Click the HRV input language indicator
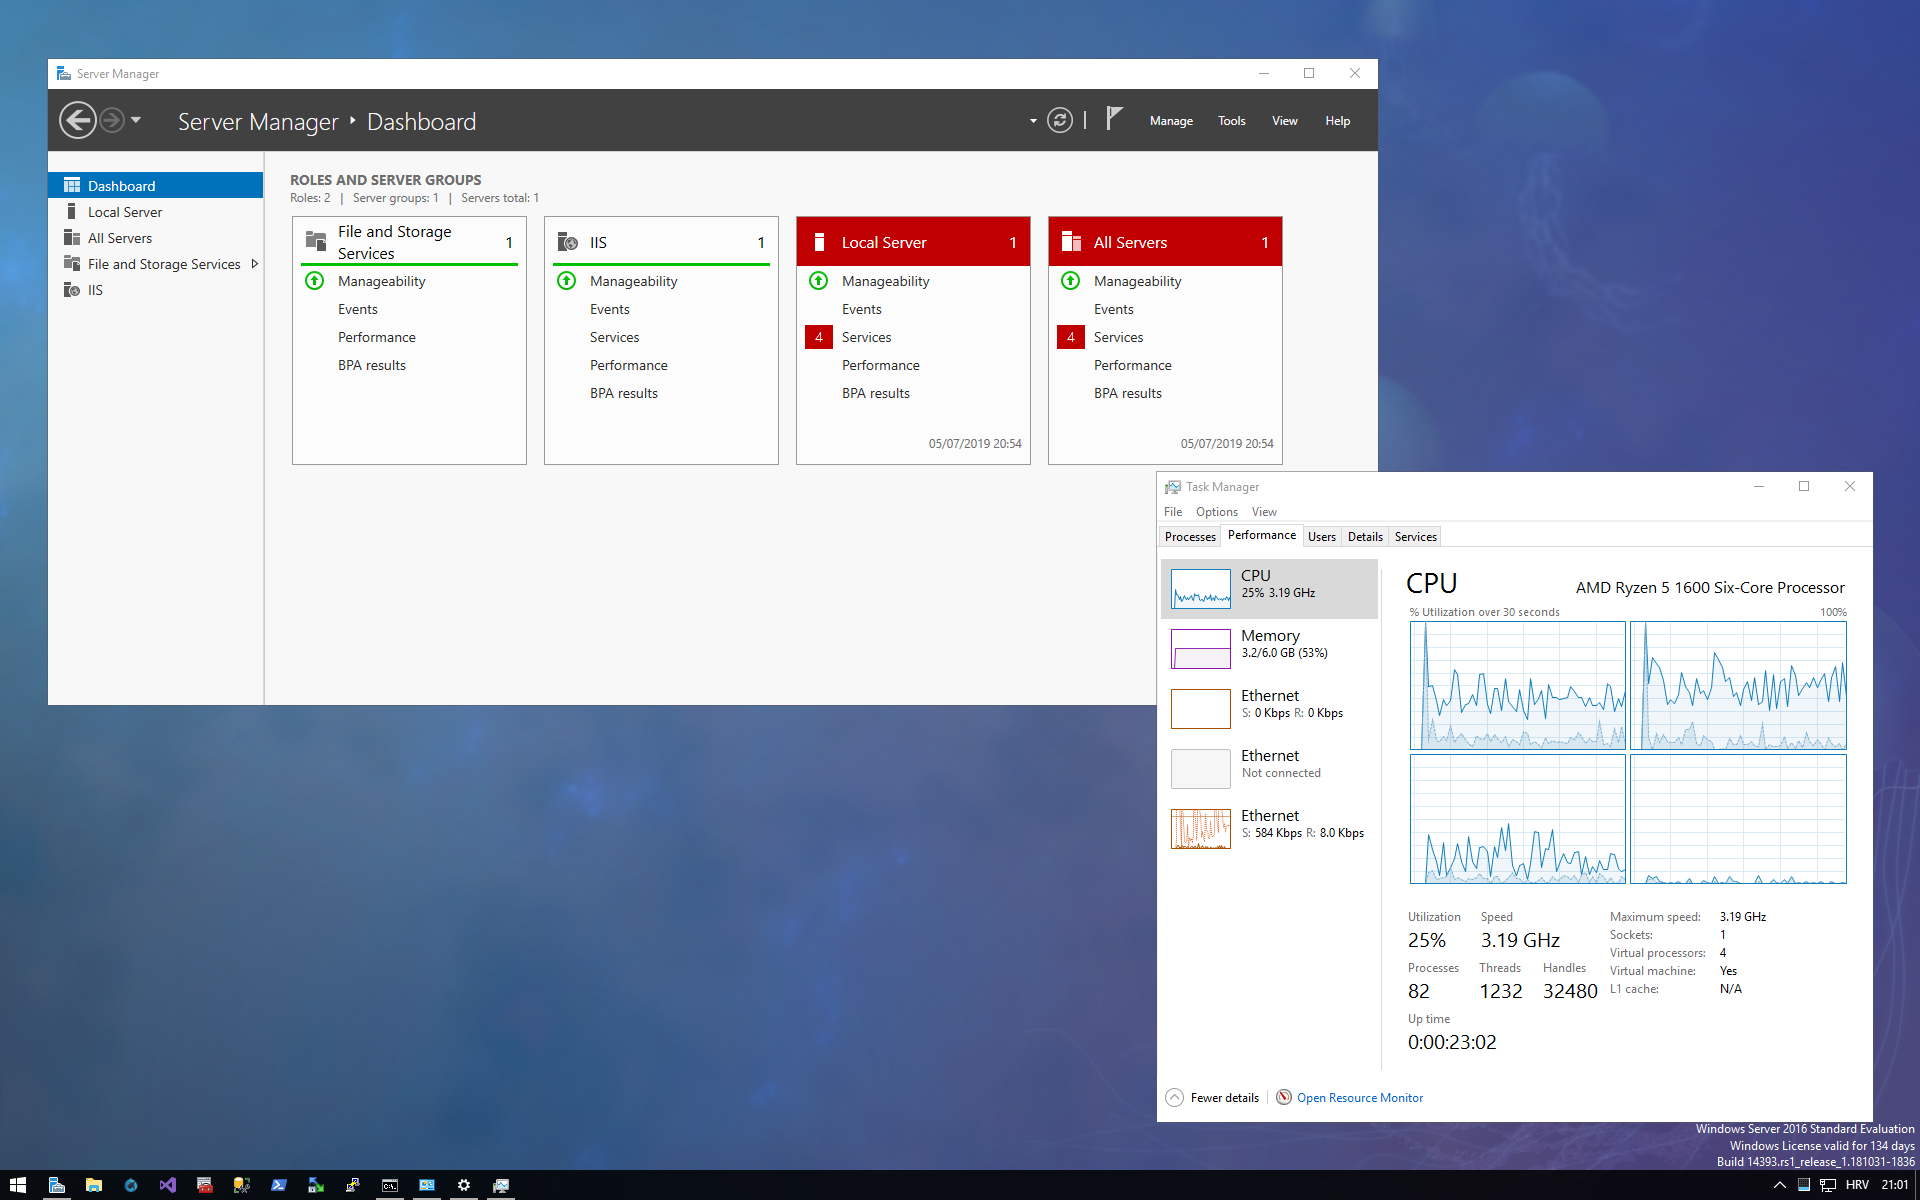The image size is (1920, 1200). pos(1857,1185)
